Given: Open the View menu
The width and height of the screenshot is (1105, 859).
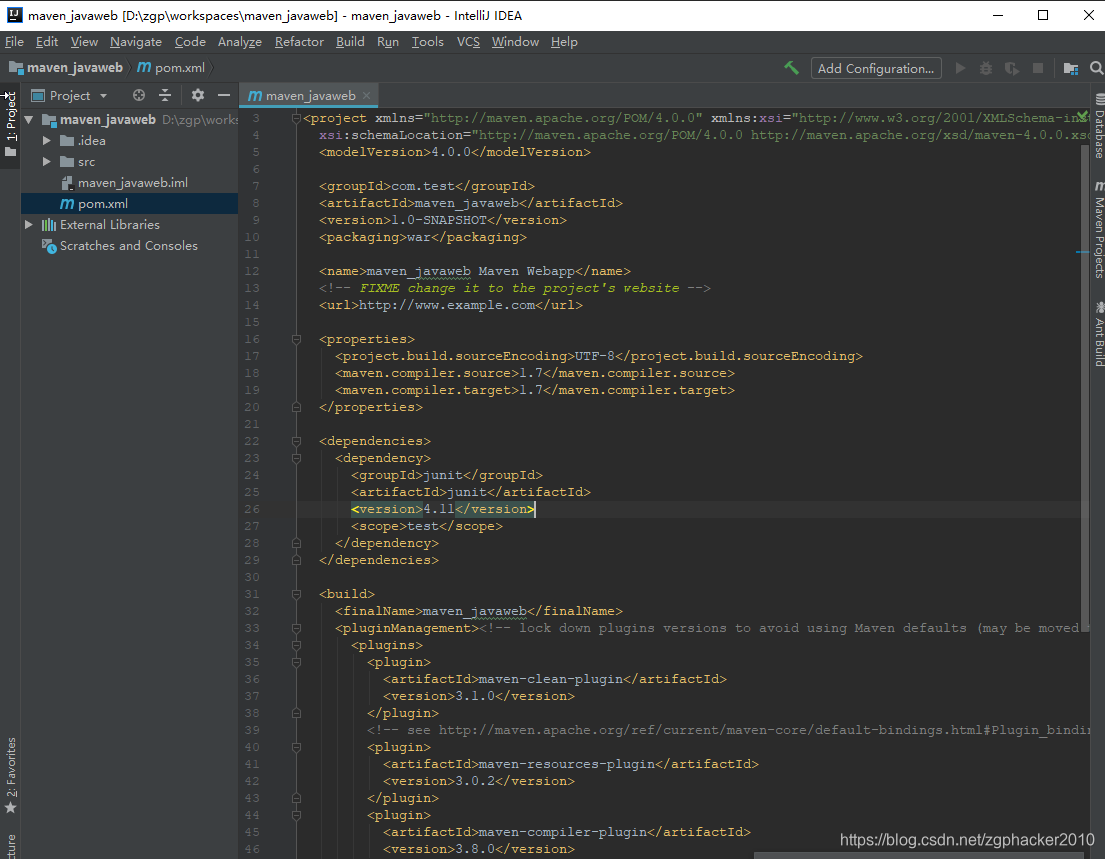Looking at the screenshot, I should (x=84, y=42).
